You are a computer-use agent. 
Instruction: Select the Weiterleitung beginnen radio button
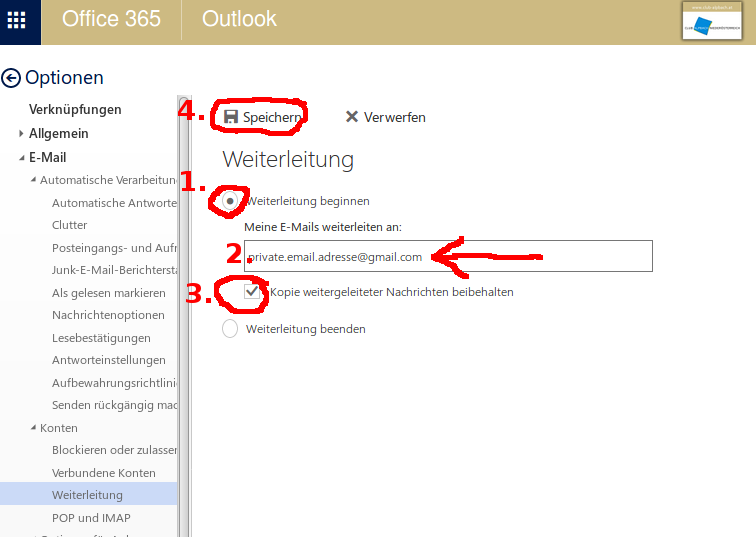coord(230,201)
